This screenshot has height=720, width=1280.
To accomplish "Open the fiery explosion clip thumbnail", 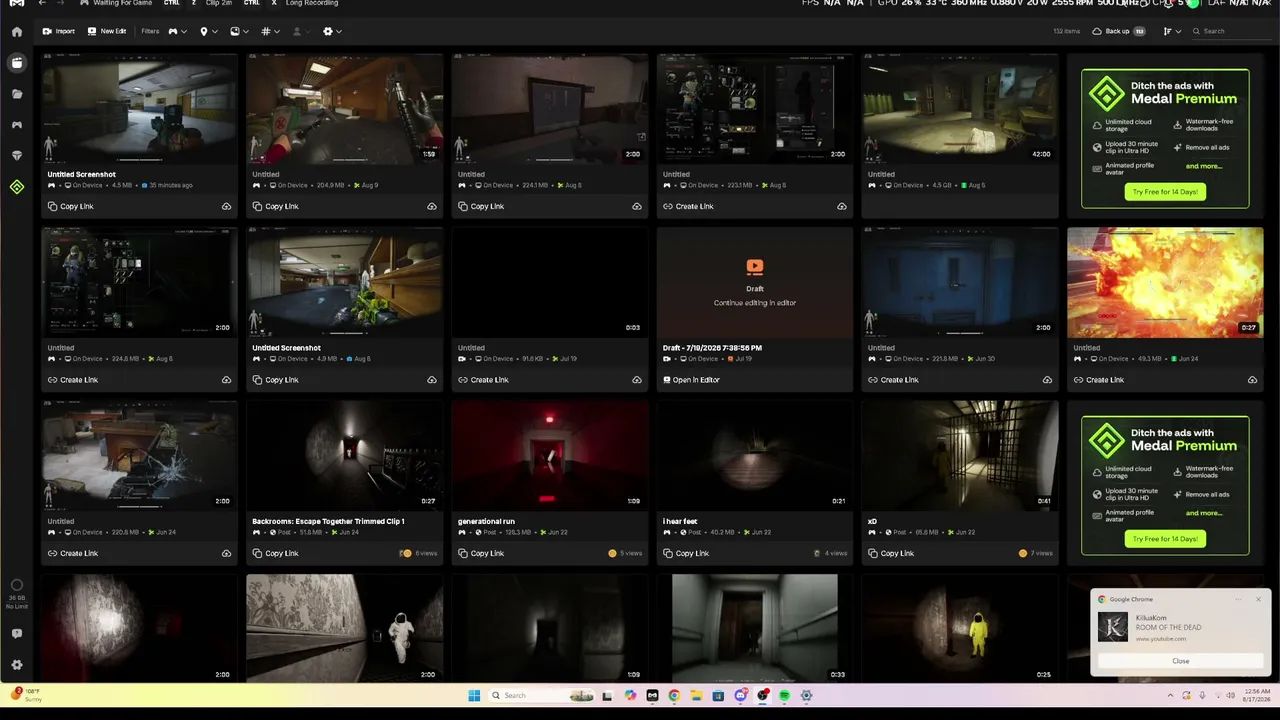I will tap(1165, 282).
